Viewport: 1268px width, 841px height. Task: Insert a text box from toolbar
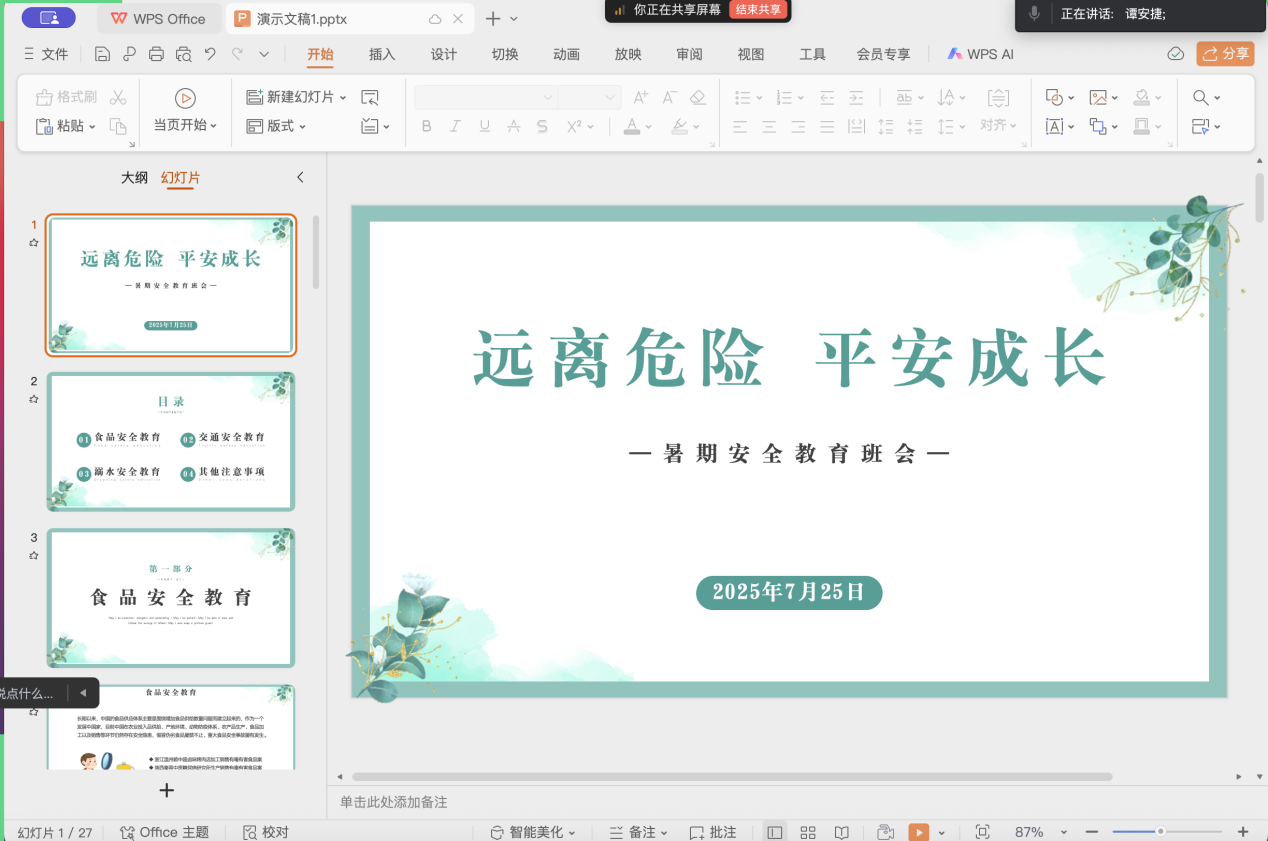click(1054, 127)
